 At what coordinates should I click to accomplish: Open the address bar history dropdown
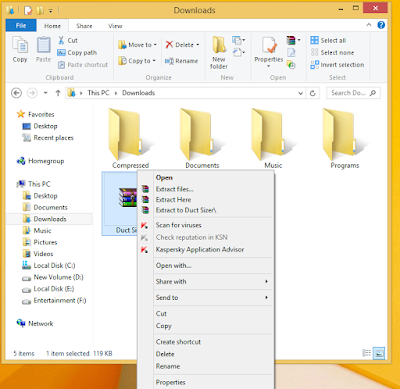(x=300, y=93)
